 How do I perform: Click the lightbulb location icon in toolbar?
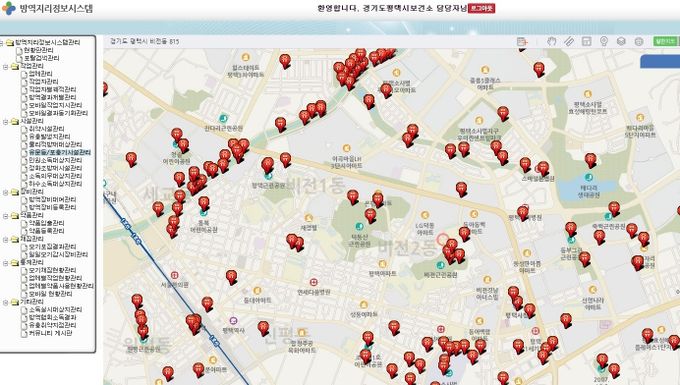point(604,41)
